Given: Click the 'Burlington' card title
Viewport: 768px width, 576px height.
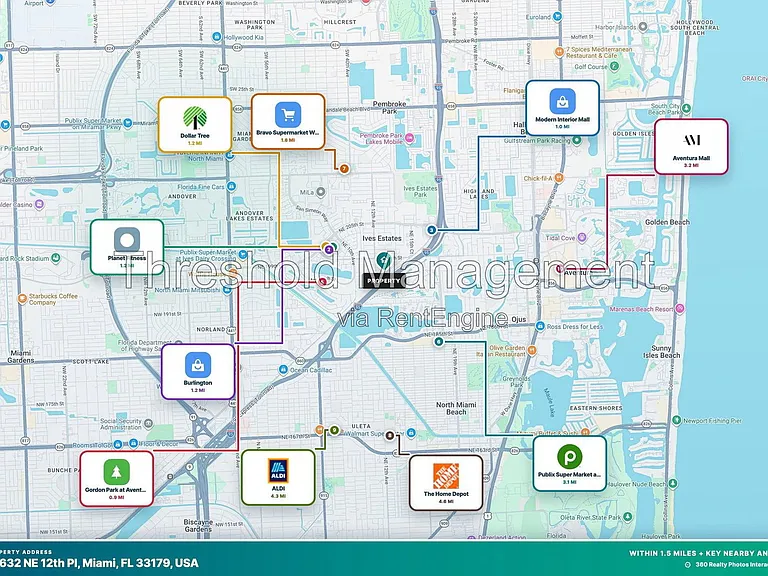Looking at the screenshot, I should pos(198,383).
